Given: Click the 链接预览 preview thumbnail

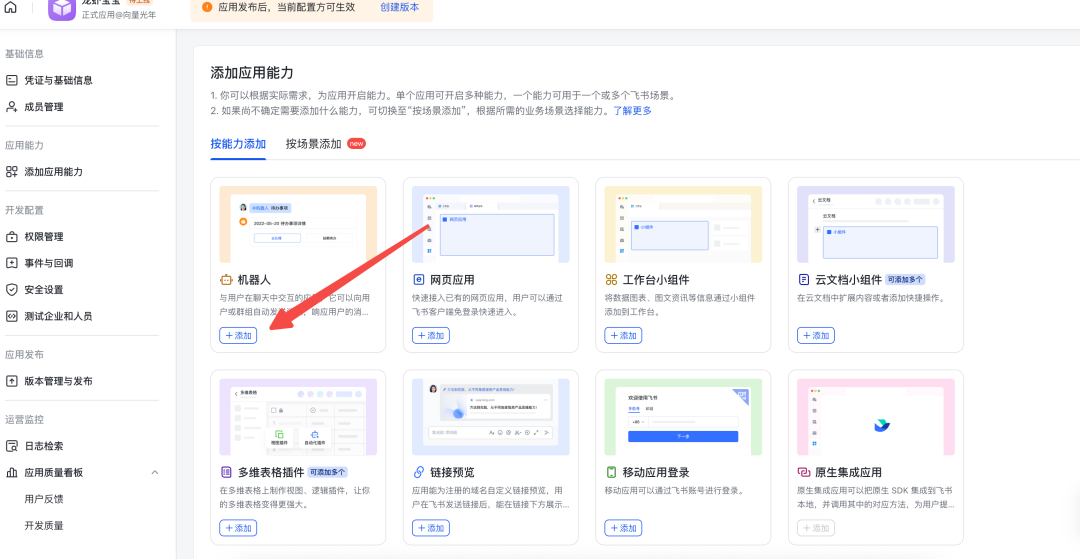Looking at the screenshot, I should (491, 417).
